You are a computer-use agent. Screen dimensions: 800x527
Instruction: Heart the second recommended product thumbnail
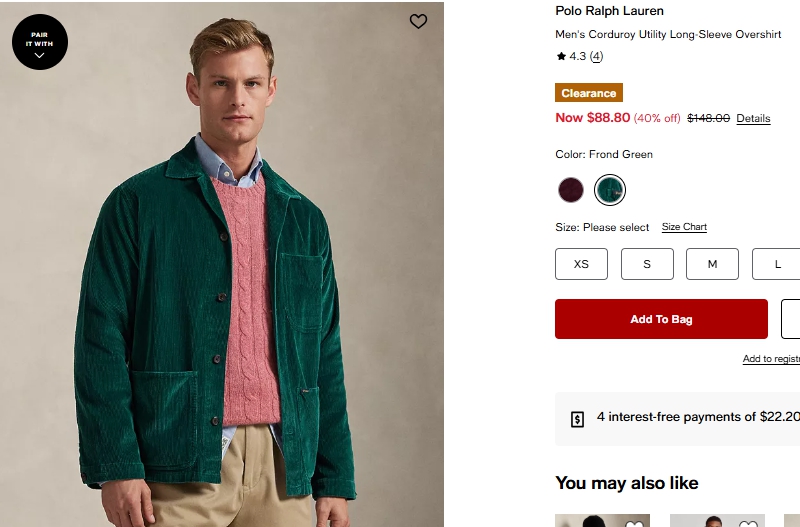[x=748, y=523]
